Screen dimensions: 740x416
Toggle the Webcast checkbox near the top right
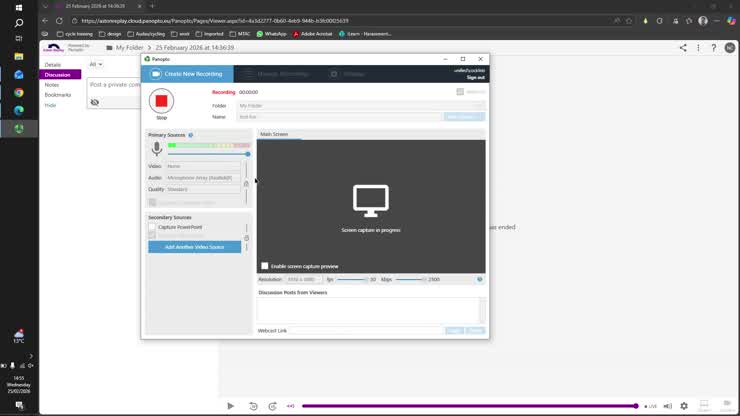[x=460, y=92]
